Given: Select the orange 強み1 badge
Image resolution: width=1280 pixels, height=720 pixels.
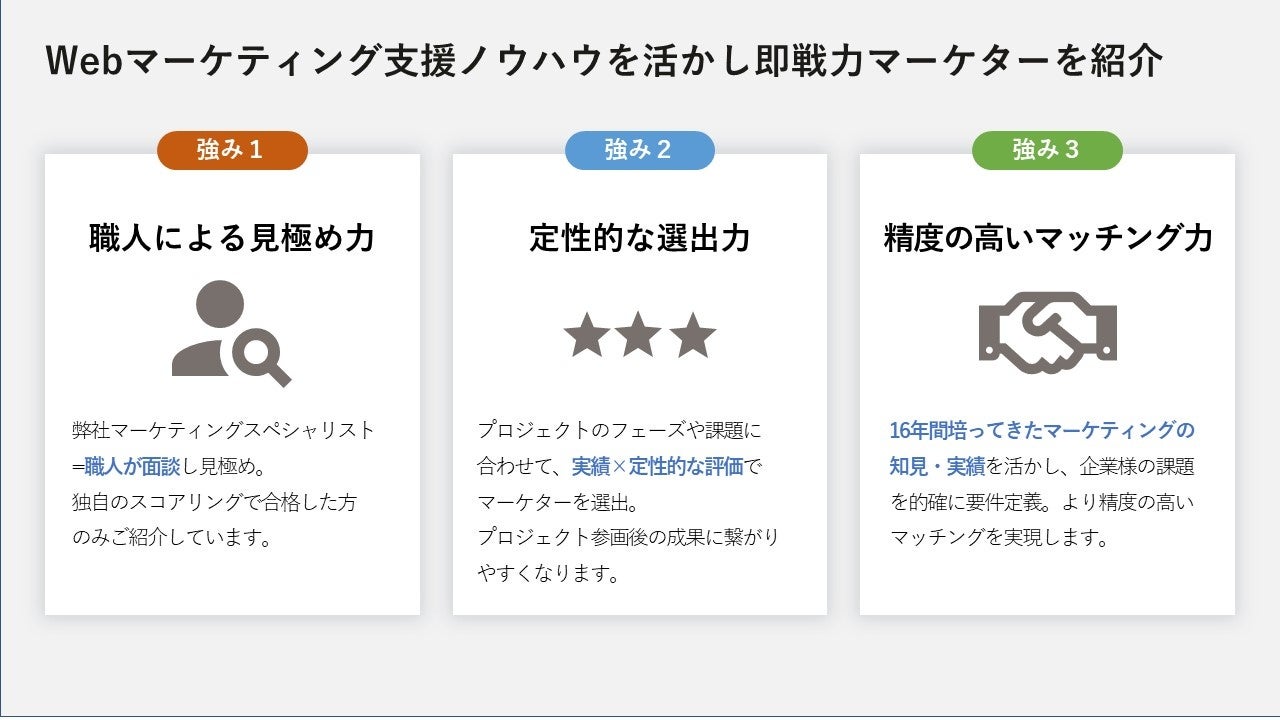Looking at the screenshot, I should coord(232,150).
